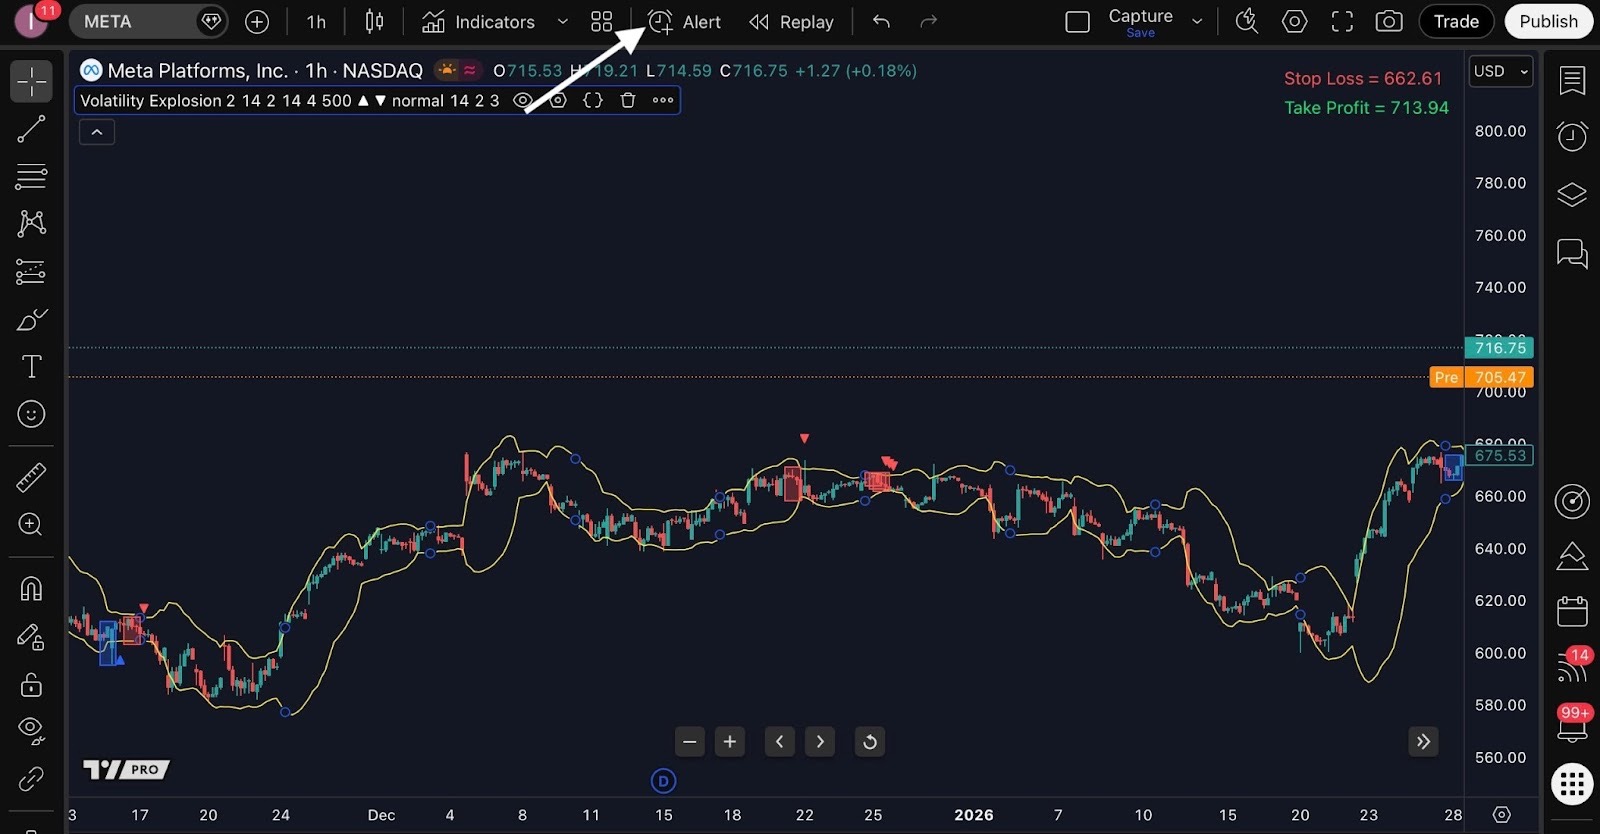Select the trend line drawing tool

tap(31, 129)
